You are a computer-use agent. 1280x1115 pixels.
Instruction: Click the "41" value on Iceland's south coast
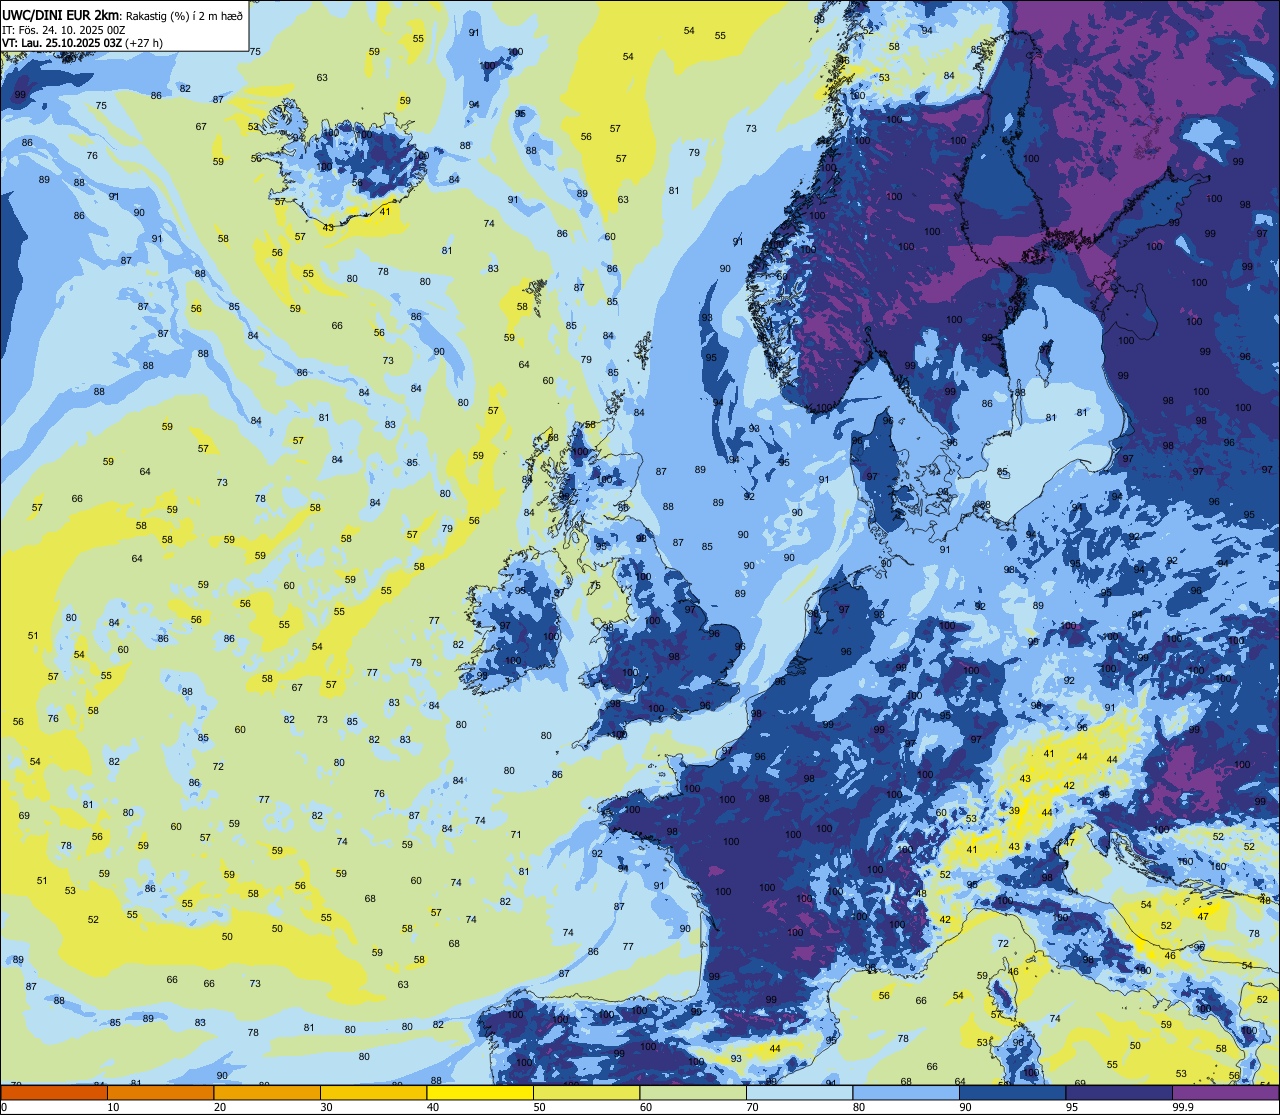[x=385, y=211]
